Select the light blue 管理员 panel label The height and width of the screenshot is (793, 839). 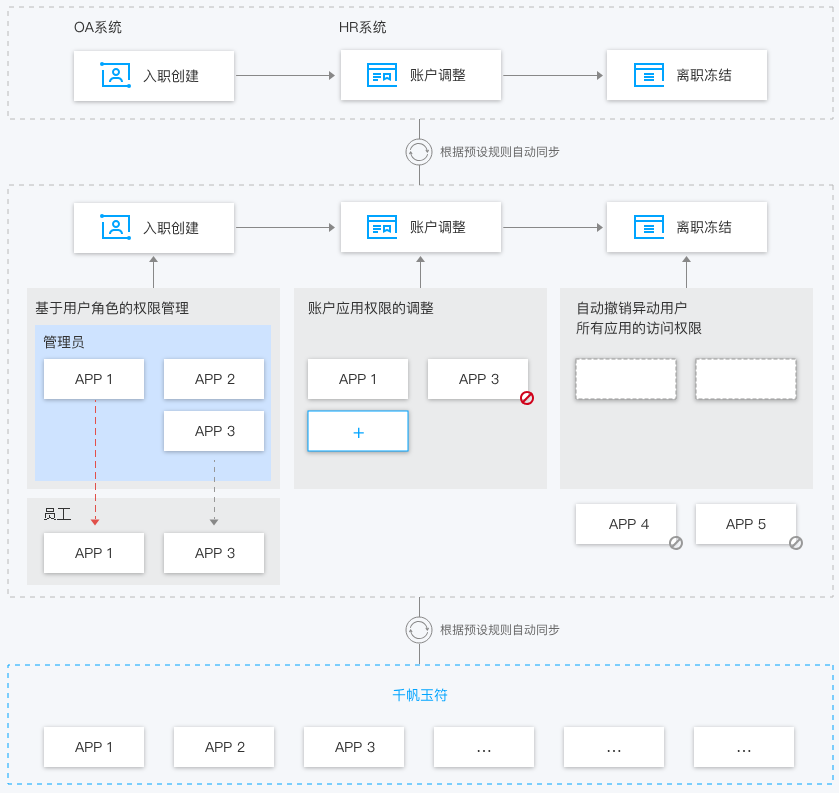point(64,342)
